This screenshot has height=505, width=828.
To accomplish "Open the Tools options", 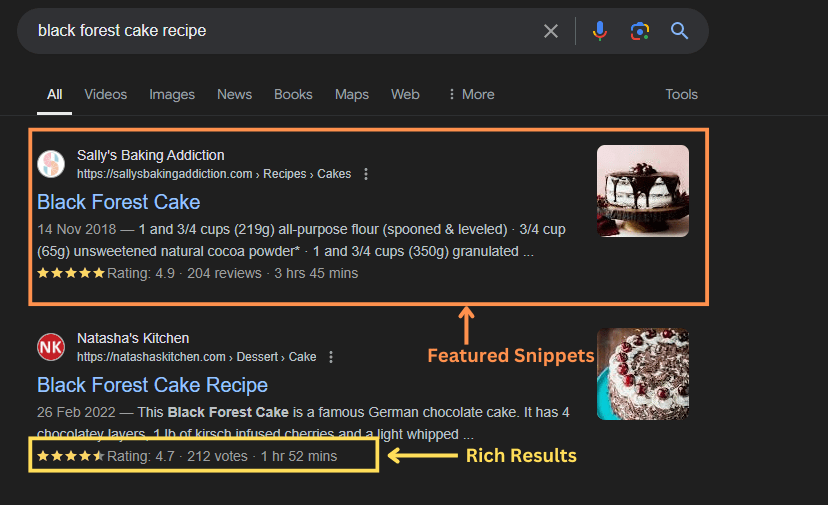I will point(681,95).
